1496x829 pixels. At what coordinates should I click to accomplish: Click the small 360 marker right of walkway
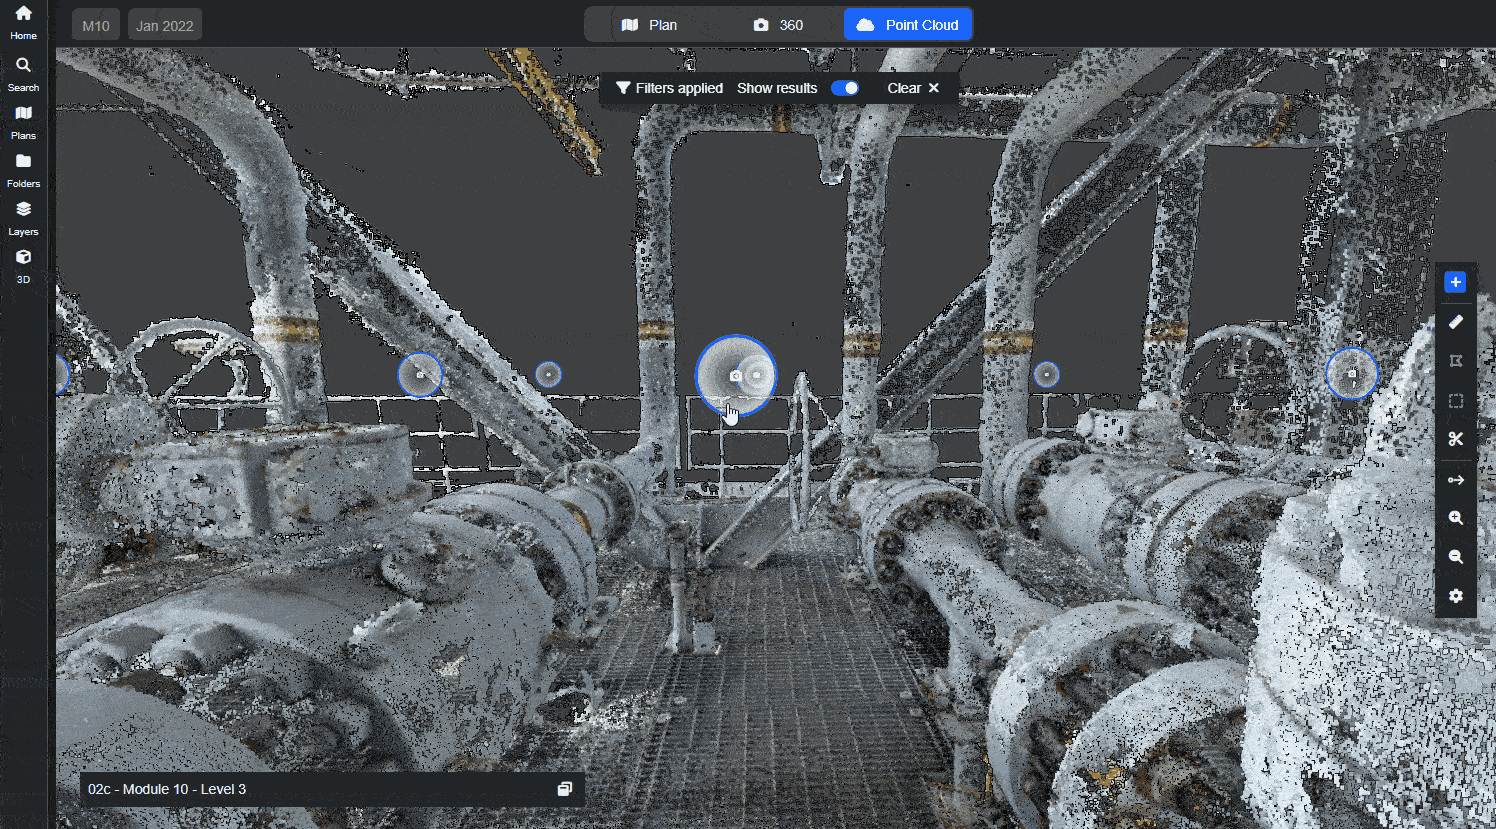click(1046, 375)
